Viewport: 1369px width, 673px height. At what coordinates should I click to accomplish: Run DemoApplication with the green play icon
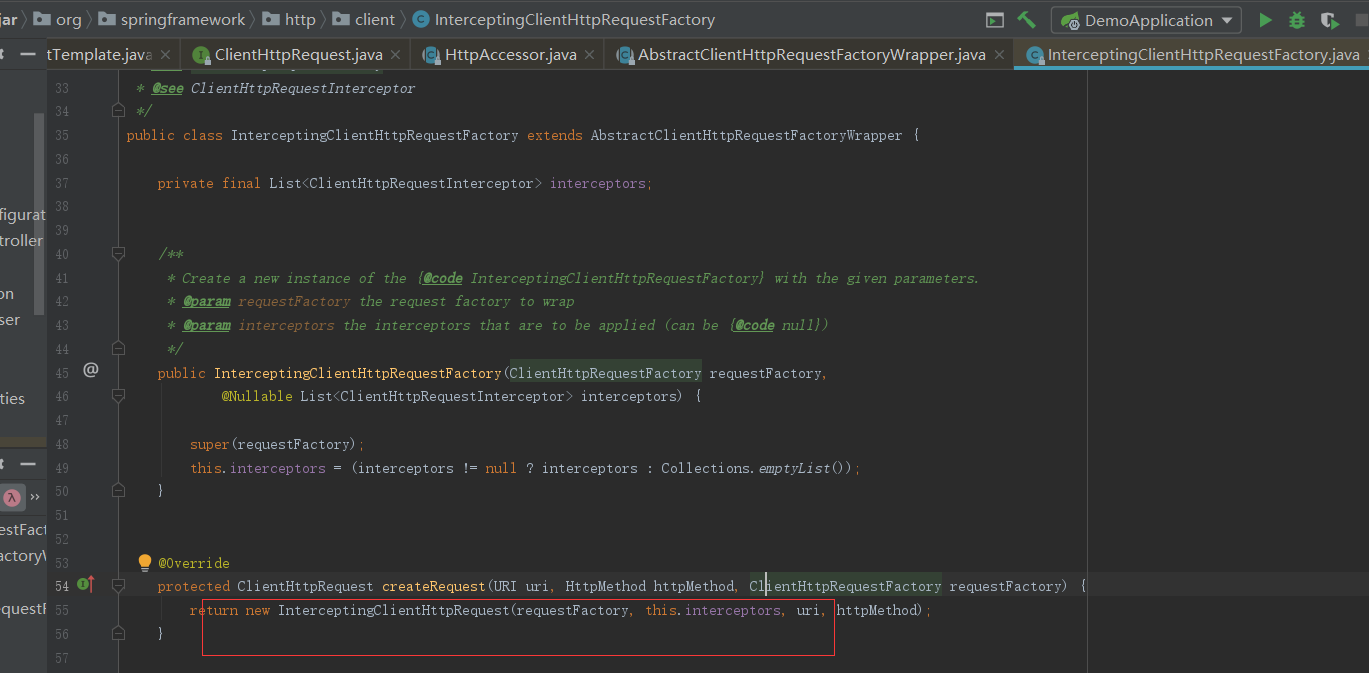1265,20
